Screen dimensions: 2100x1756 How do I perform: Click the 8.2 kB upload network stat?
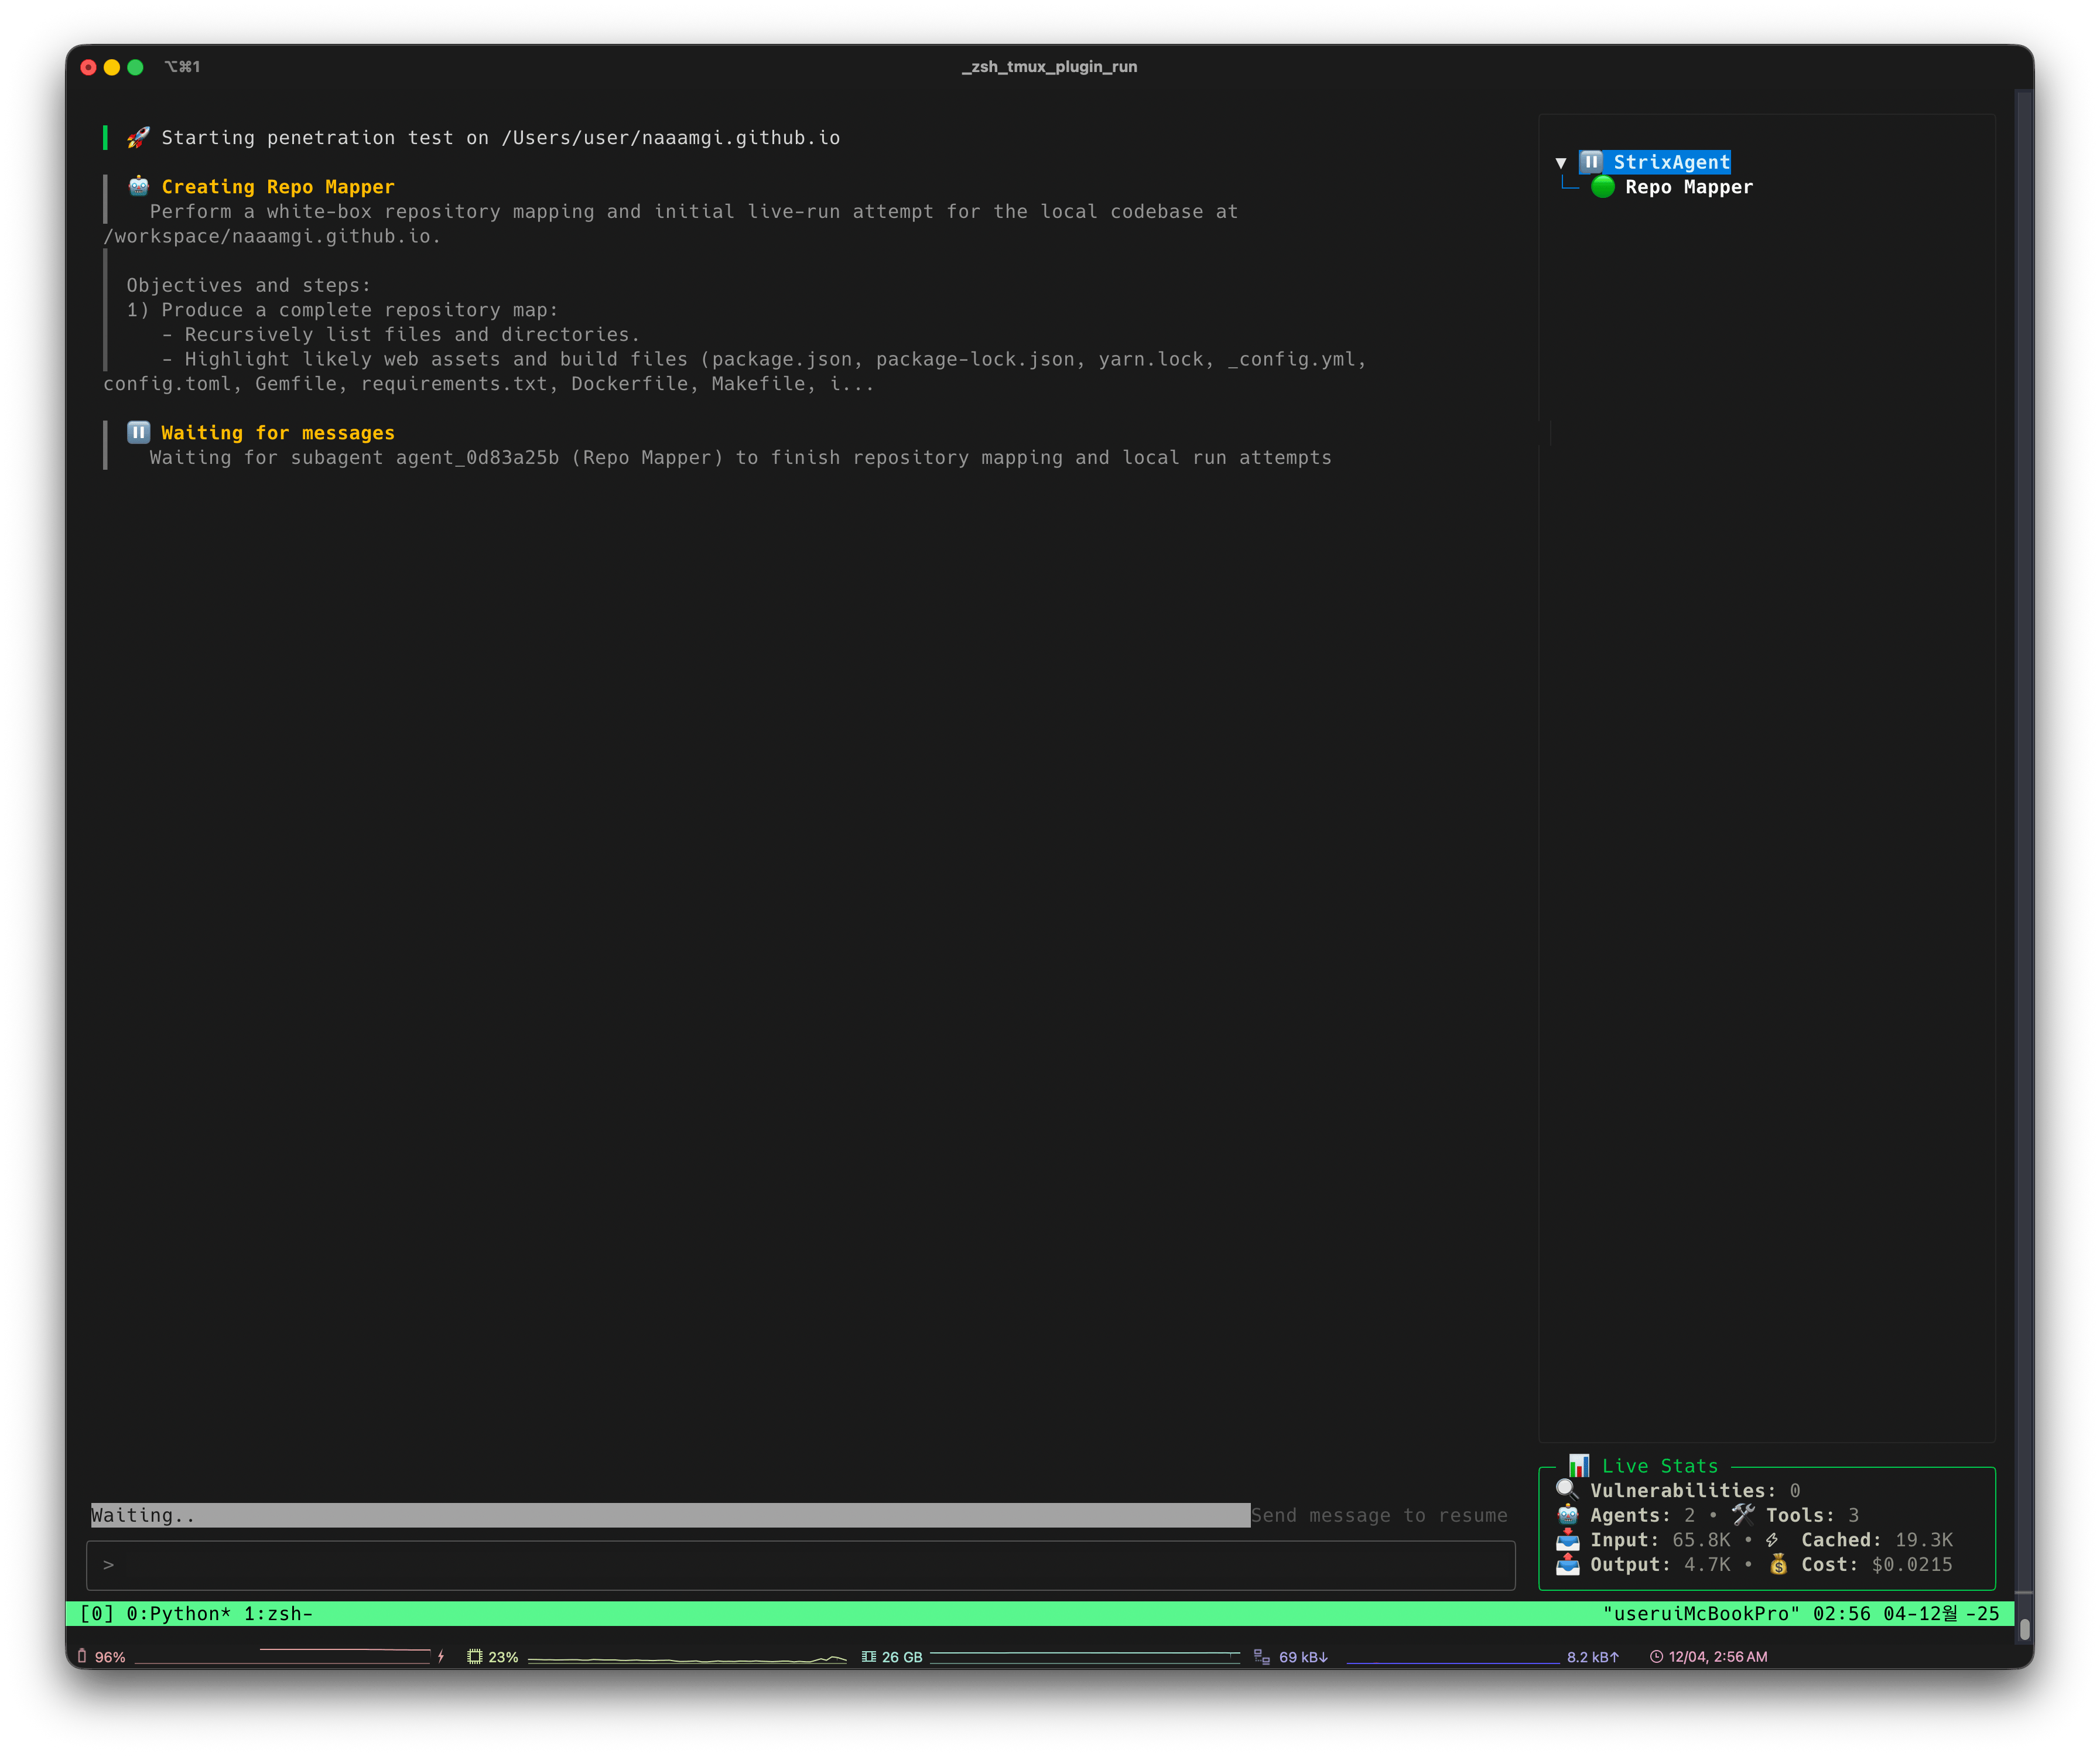pos(1593,1657)
